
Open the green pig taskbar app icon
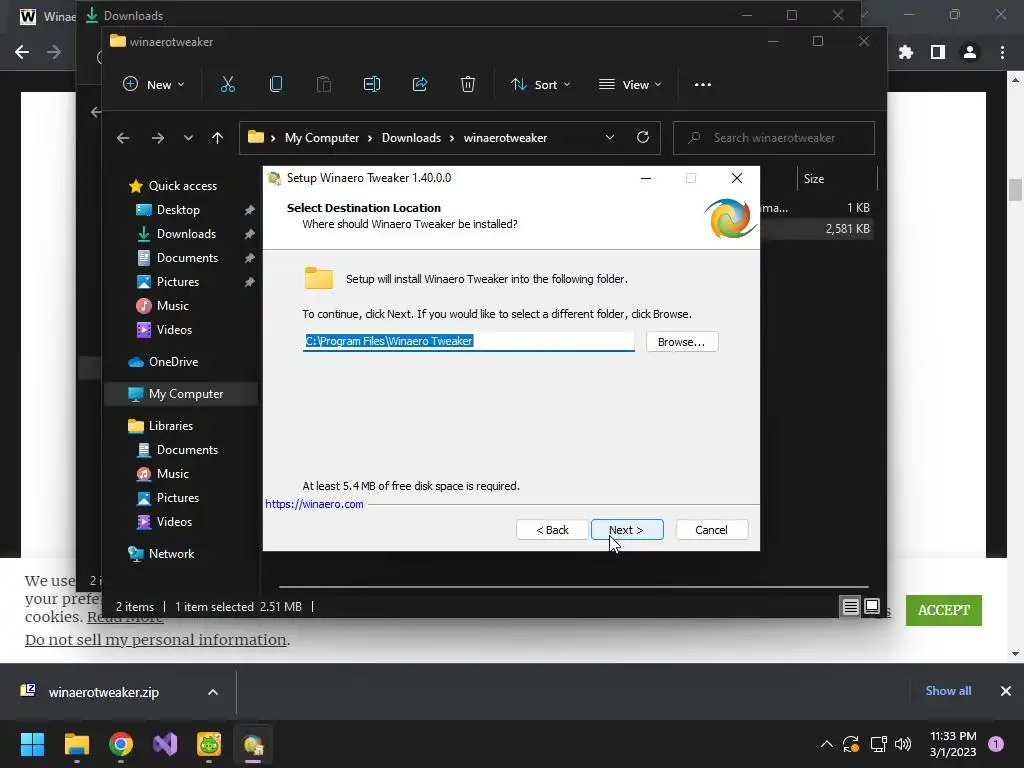209,744
